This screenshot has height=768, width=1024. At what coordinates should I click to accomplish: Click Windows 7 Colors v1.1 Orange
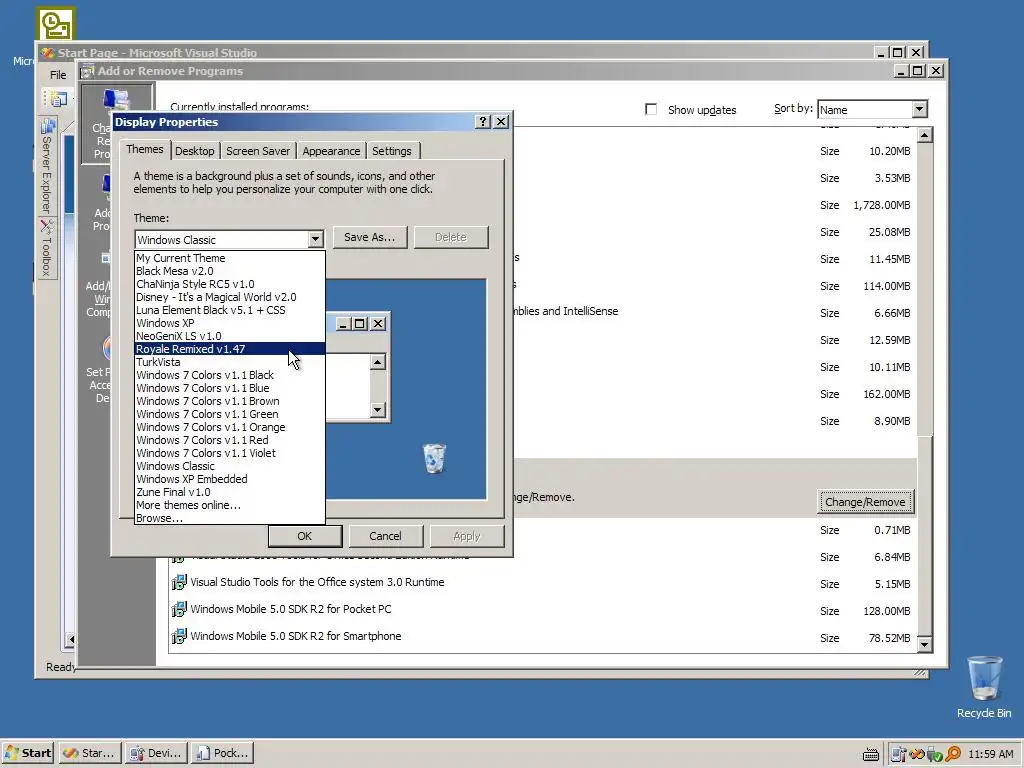coord(229,427)
